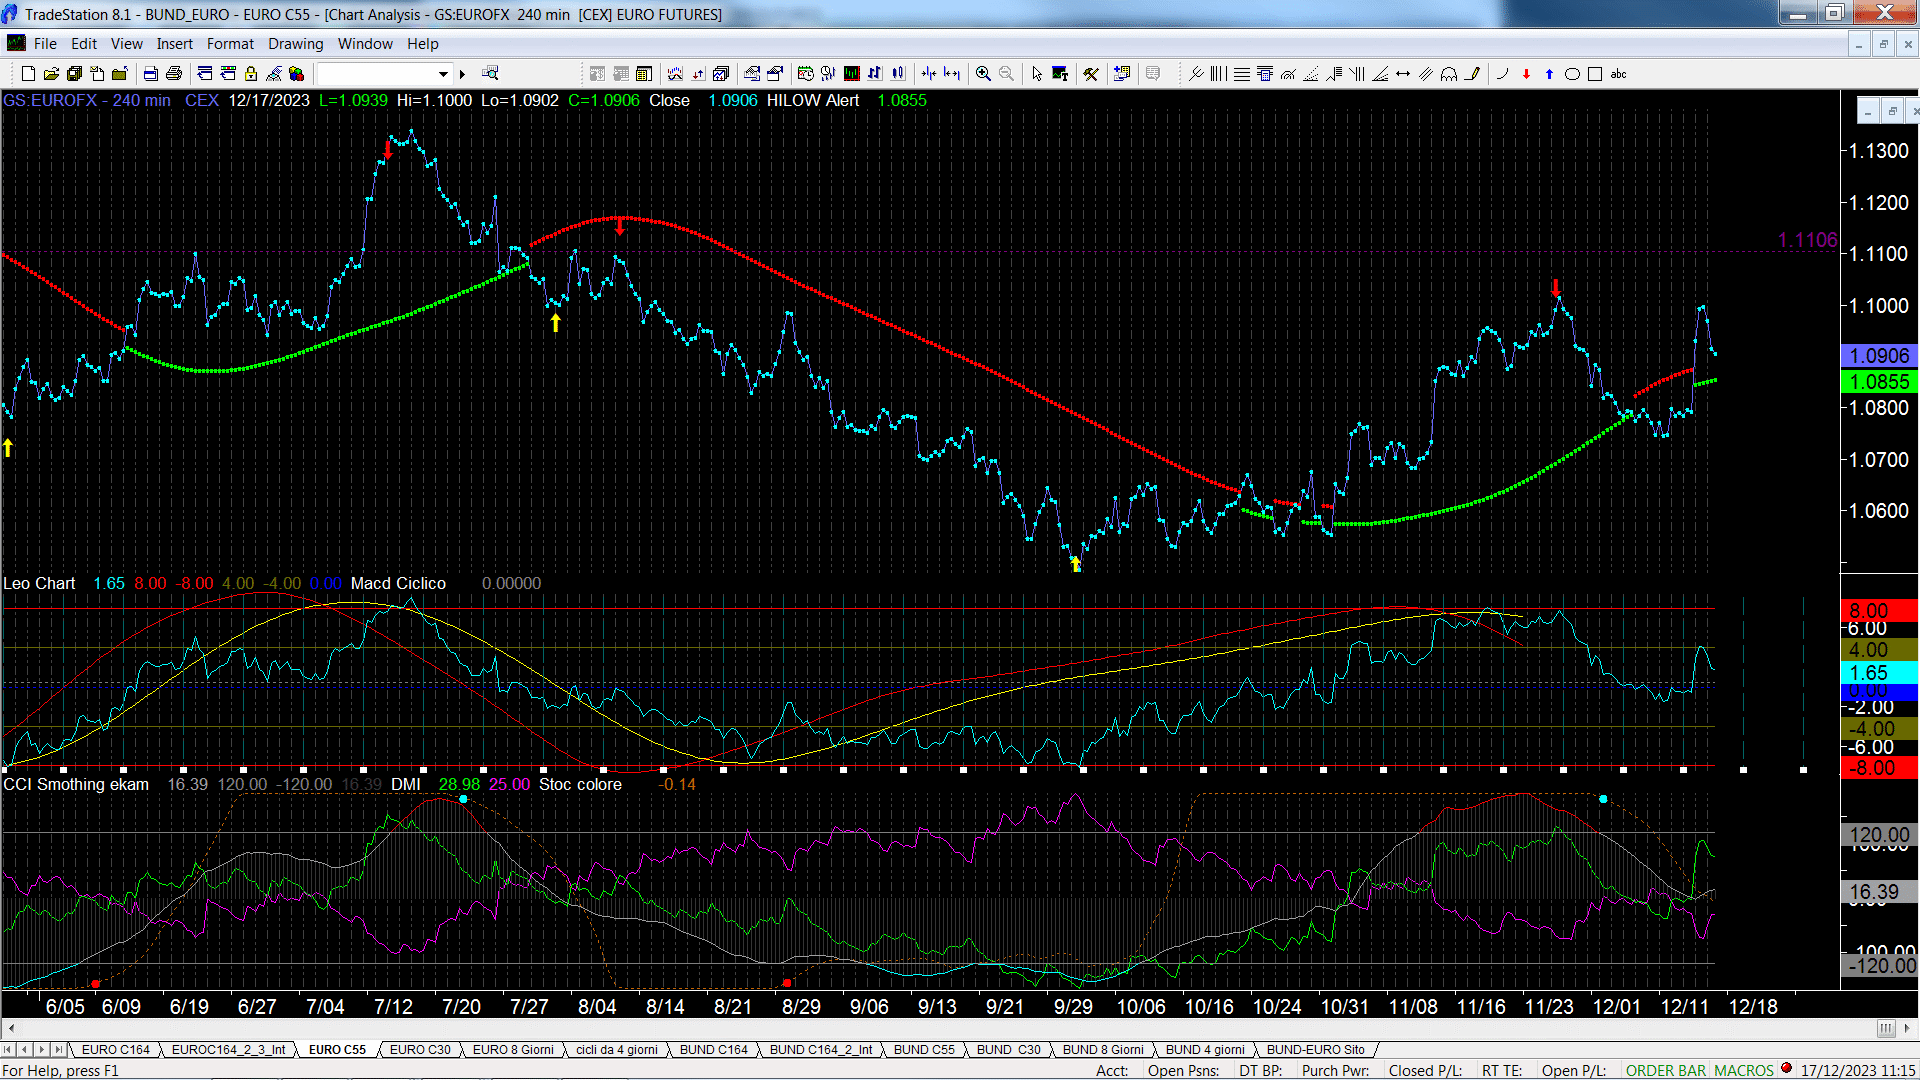Viewport: 1920px width, 1080px height.
Task: Open the Format menu
Action: pos(230,44)
